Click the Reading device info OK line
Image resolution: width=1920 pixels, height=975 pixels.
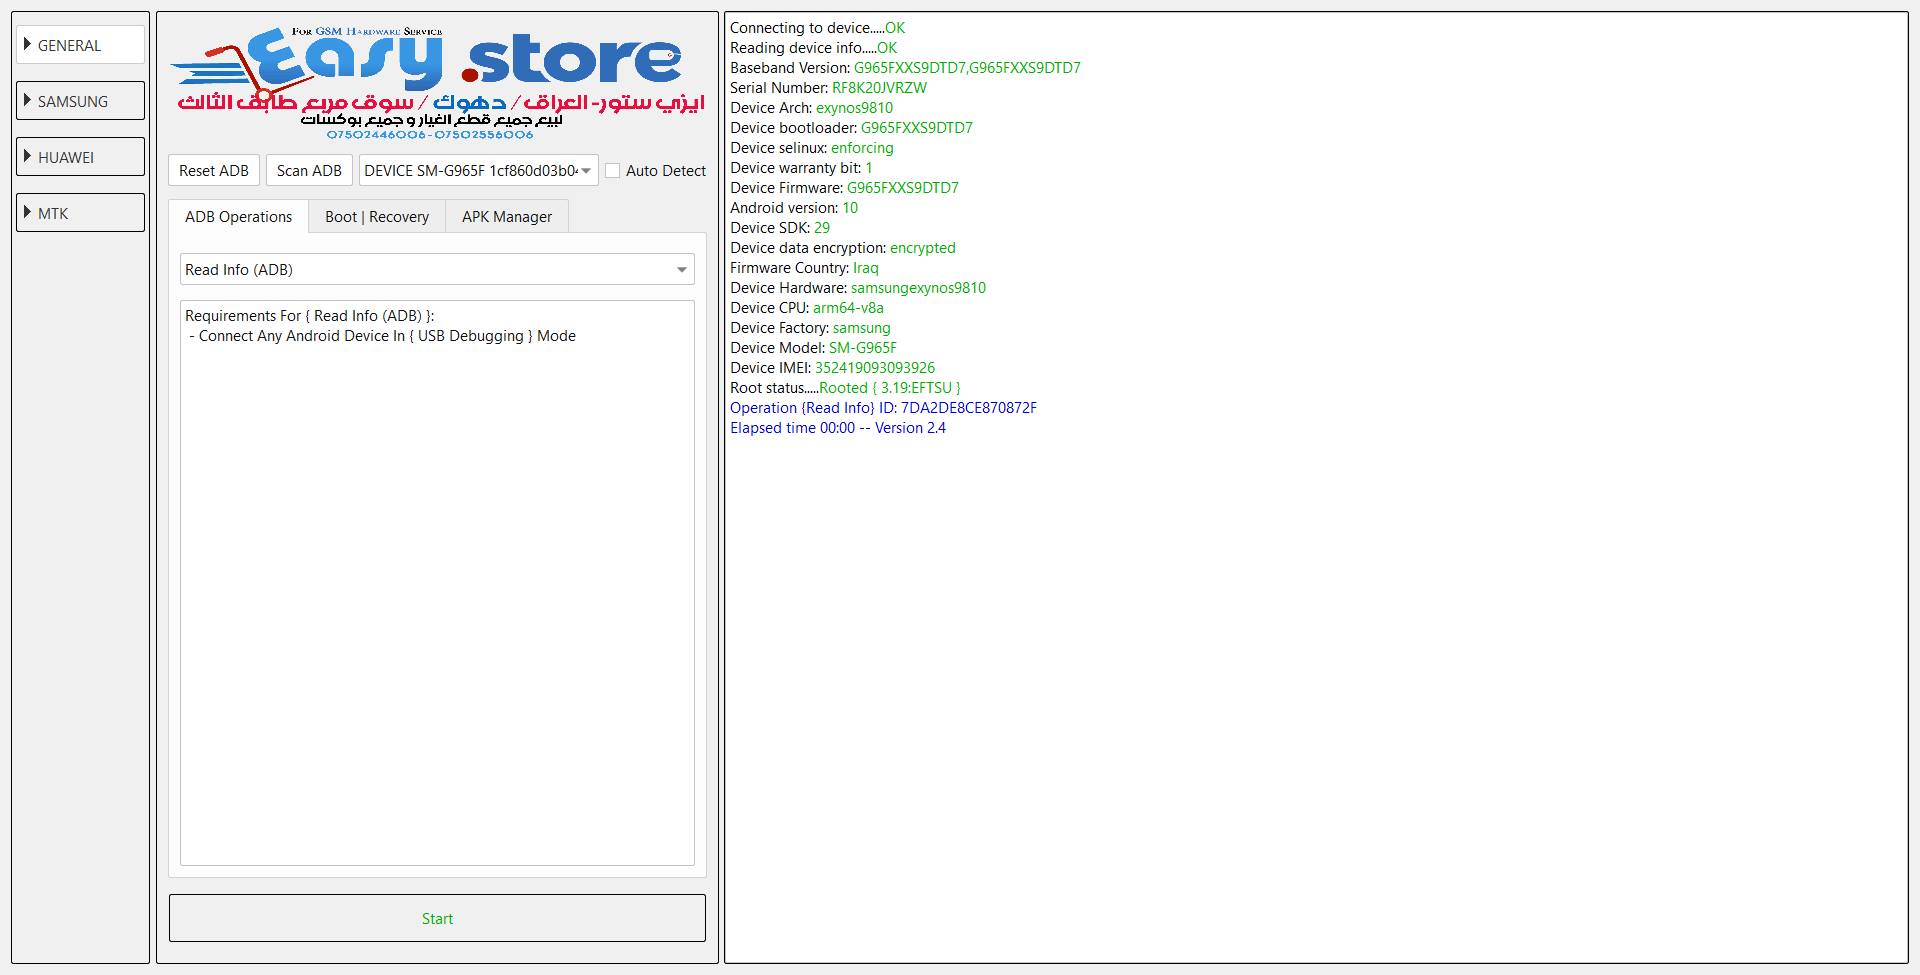click(813, 48)
